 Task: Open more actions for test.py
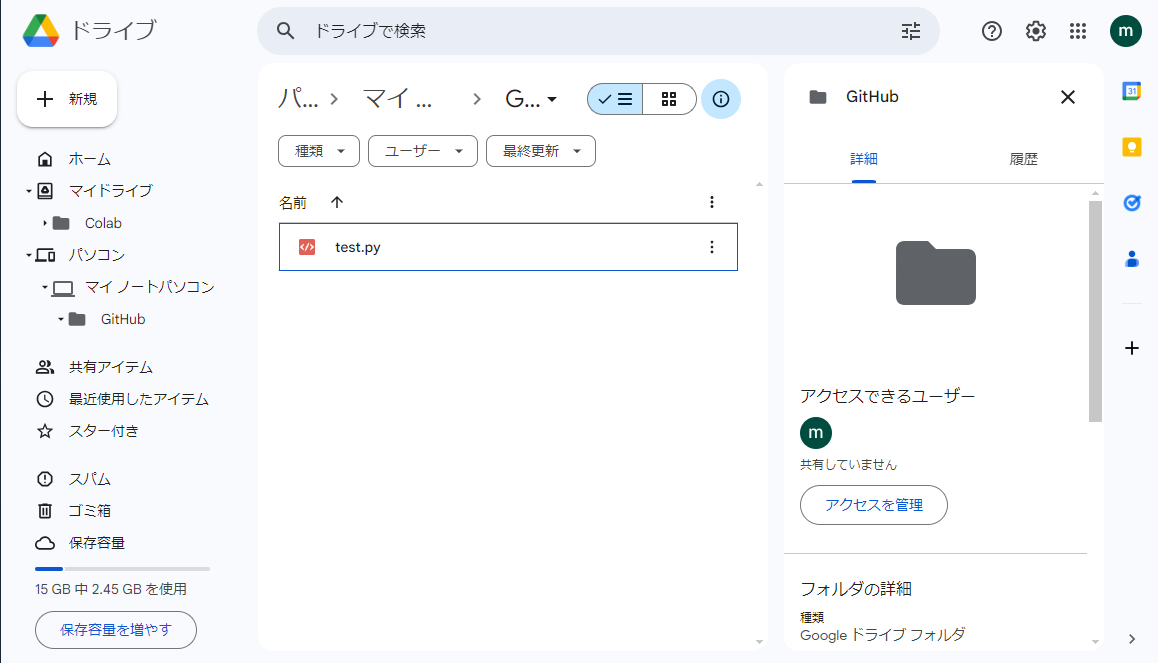[711, 247]
